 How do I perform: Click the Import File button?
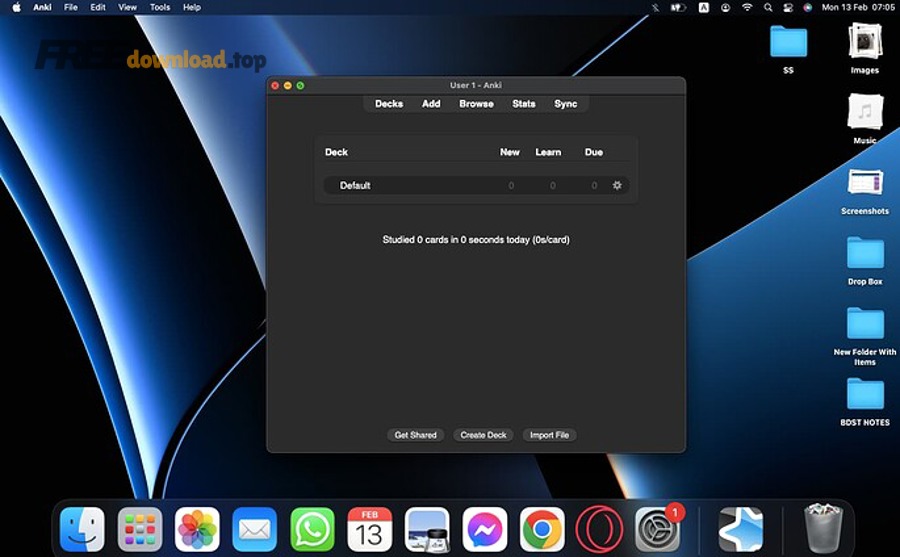(x=549, y=435)
